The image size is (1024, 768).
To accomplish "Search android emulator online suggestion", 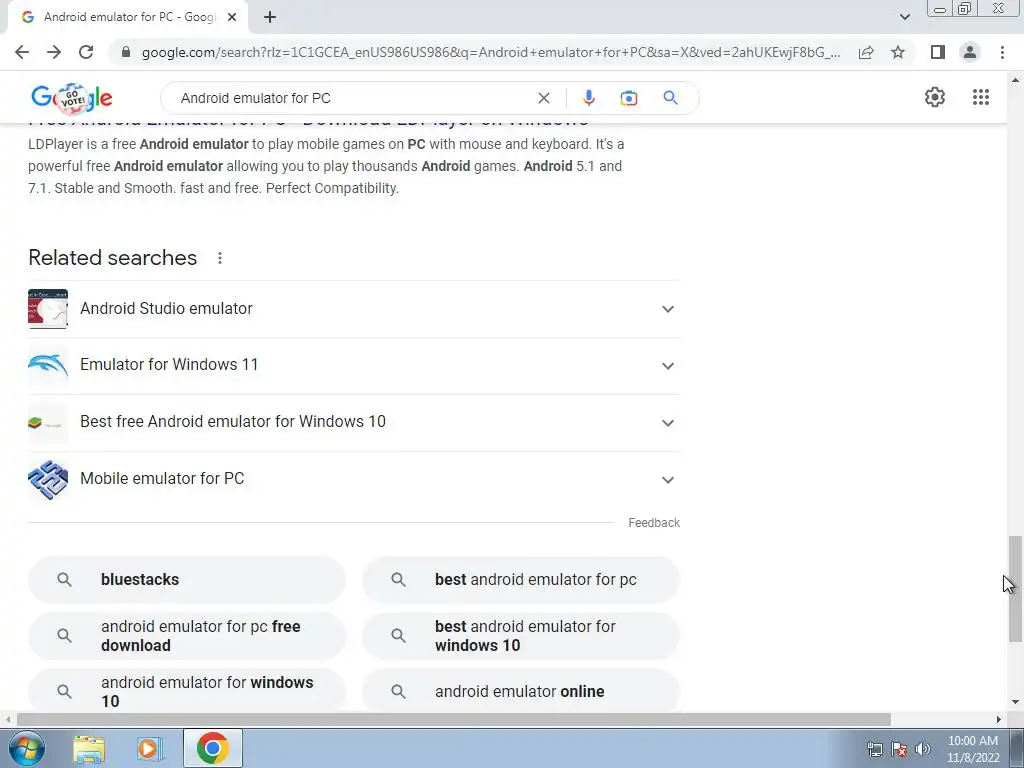I will pos(520,691).
